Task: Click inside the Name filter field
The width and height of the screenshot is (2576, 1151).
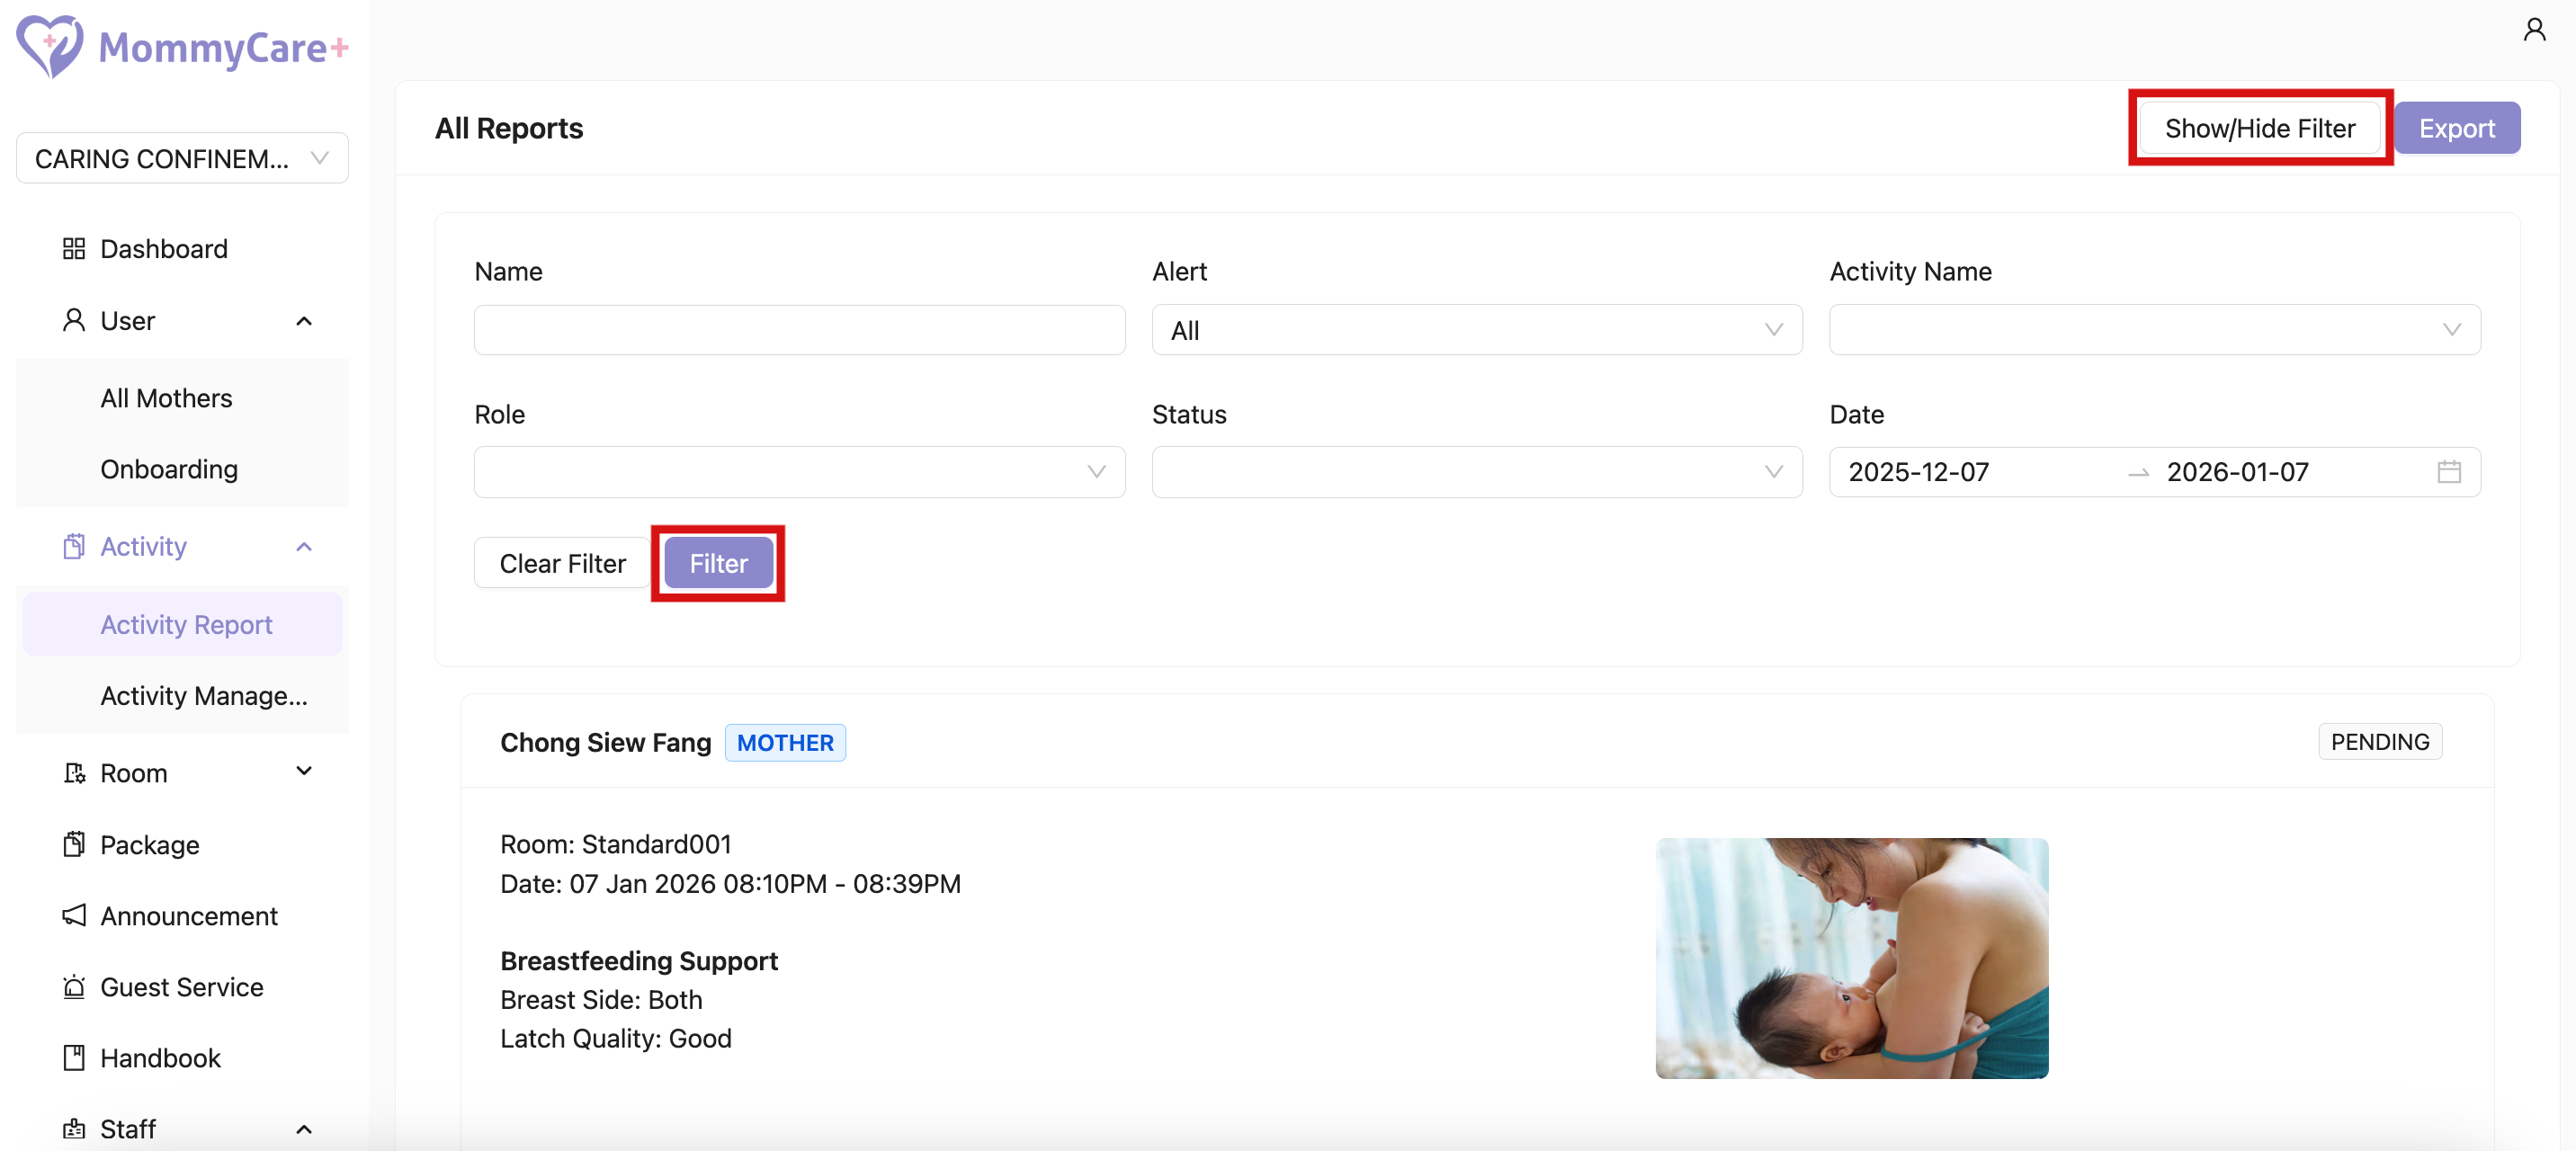Action: tap(798, 329)
